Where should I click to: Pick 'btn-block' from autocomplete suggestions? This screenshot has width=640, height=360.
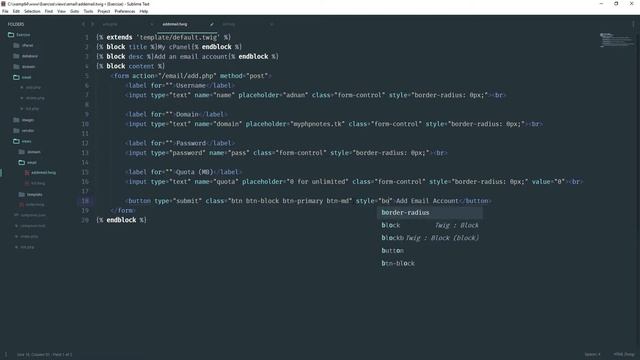tap(430, 263)
